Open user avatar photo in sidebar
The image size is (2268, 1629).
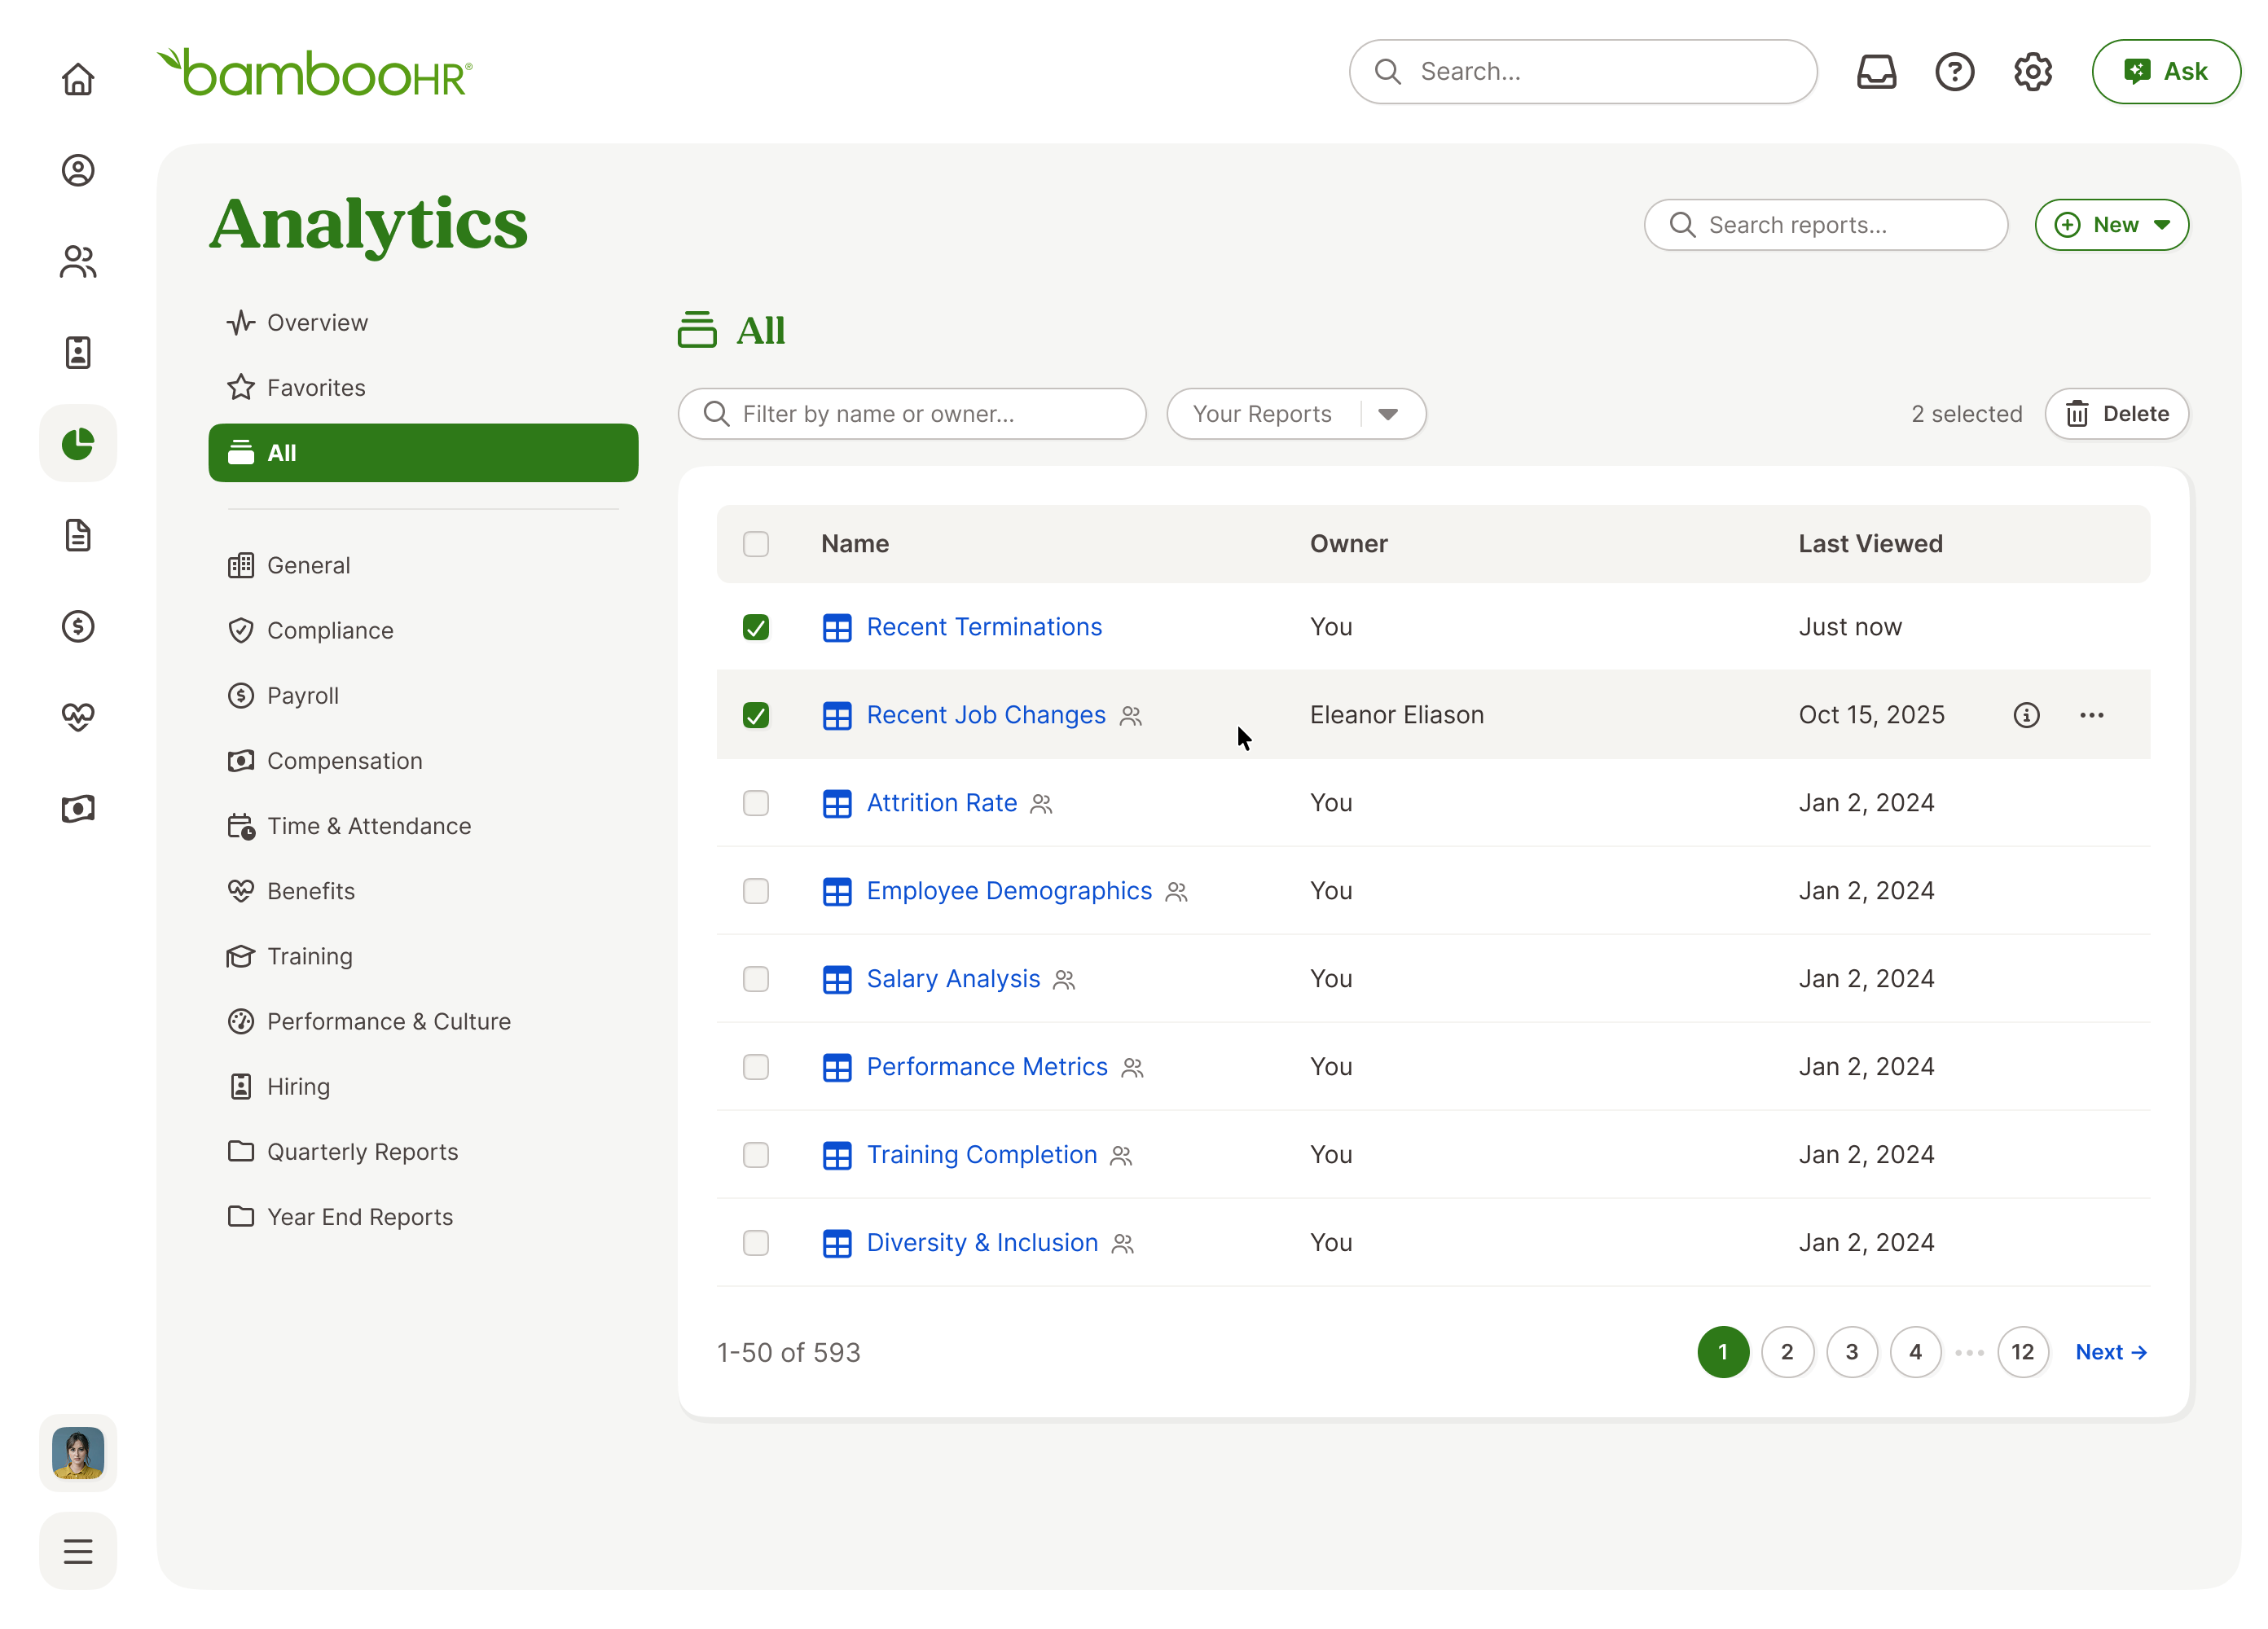78,1452
